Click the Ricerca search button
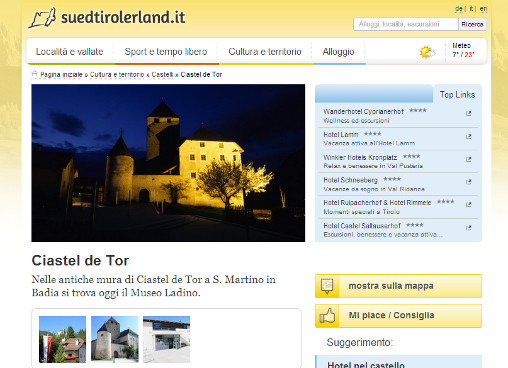The height and width of the screenshot is (368, 508). click(x=472, y=24)
